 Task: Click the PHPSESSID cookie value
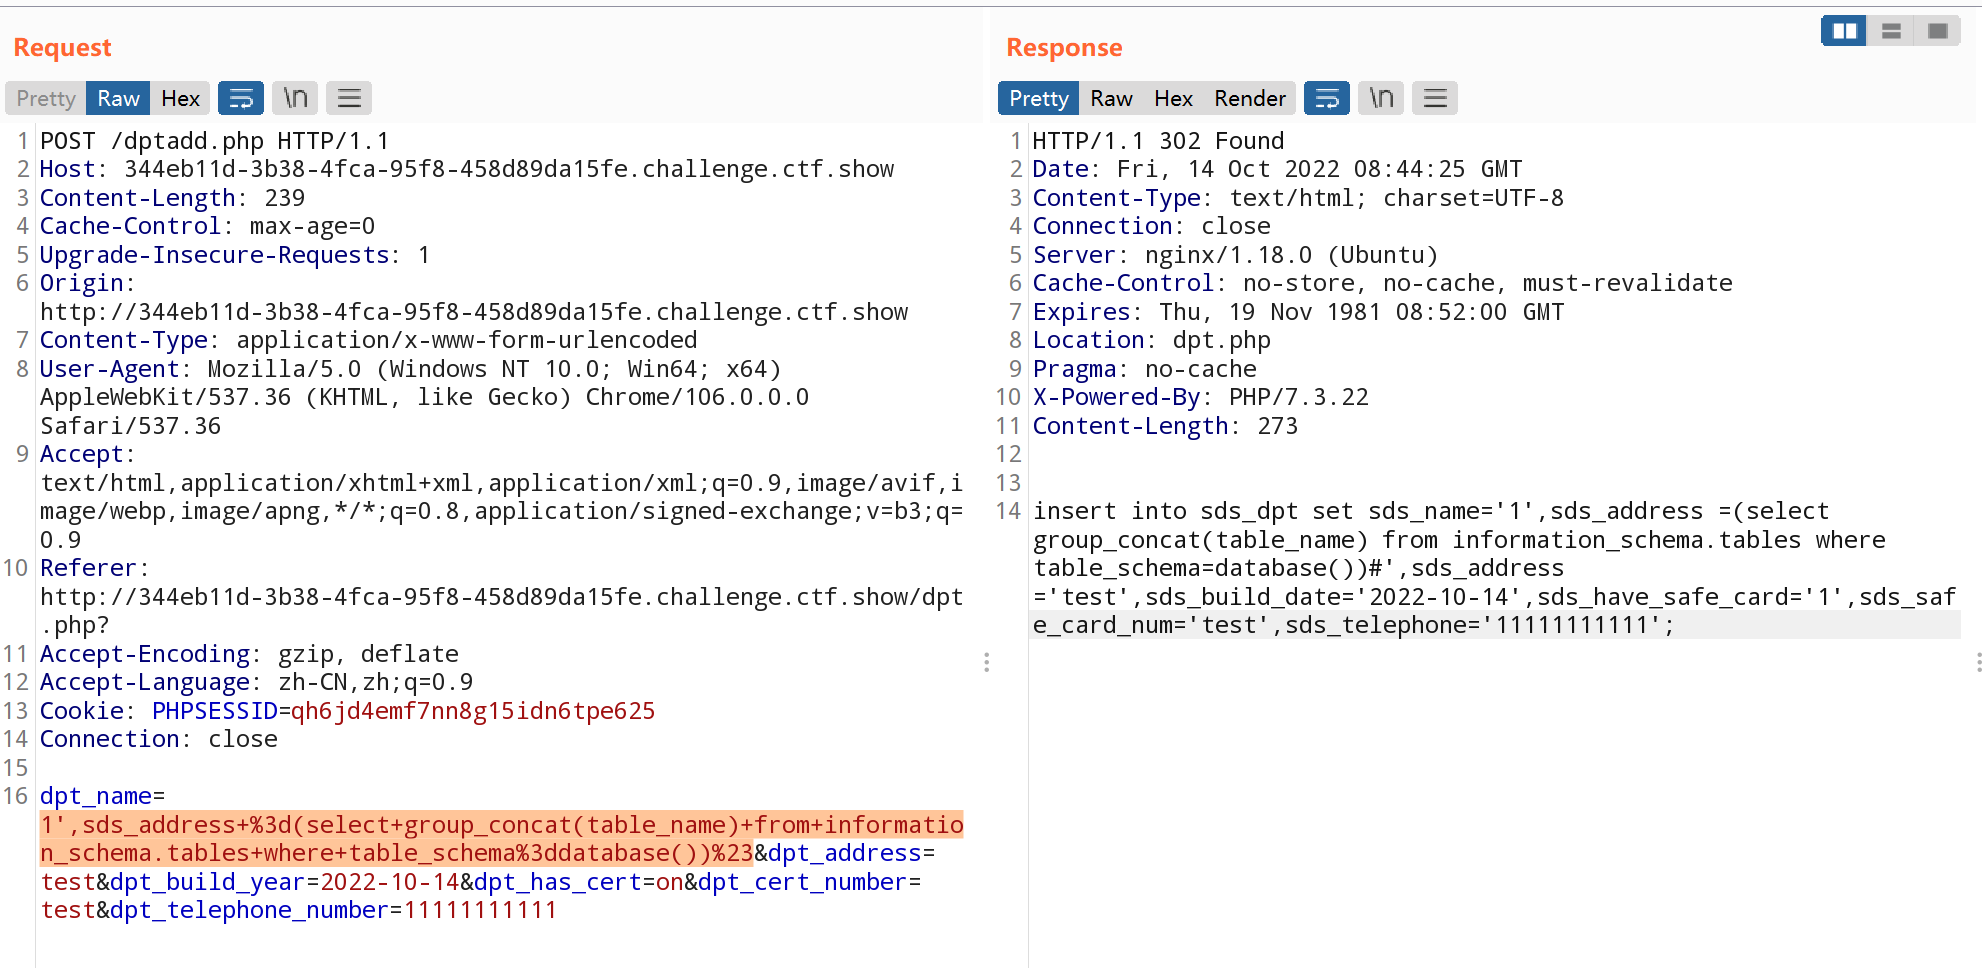tap(472, 711)
